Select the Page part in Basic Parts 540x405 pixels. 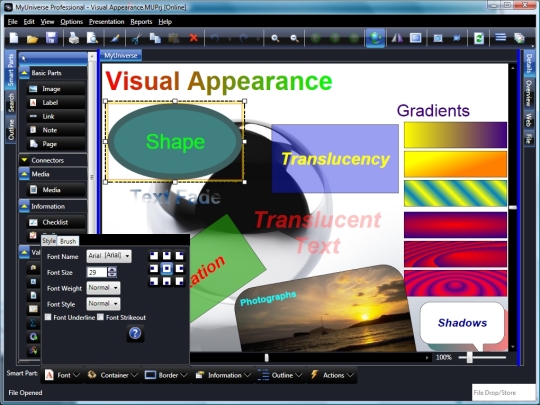56,144
